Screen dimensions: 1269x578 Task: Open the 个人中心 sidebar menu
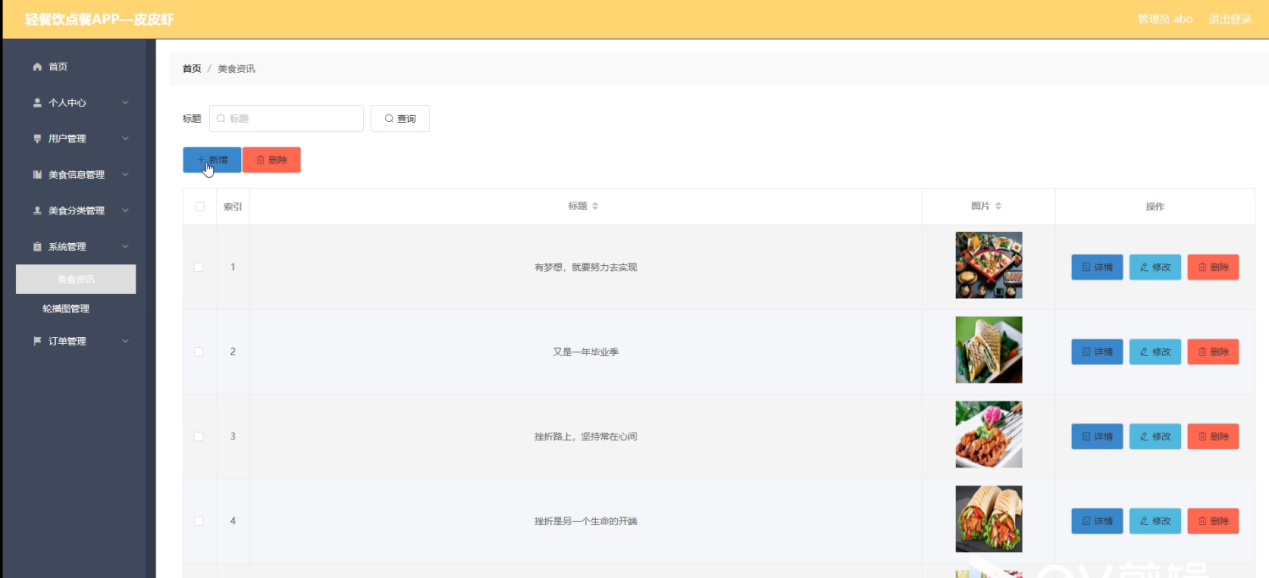pos(76,103)
